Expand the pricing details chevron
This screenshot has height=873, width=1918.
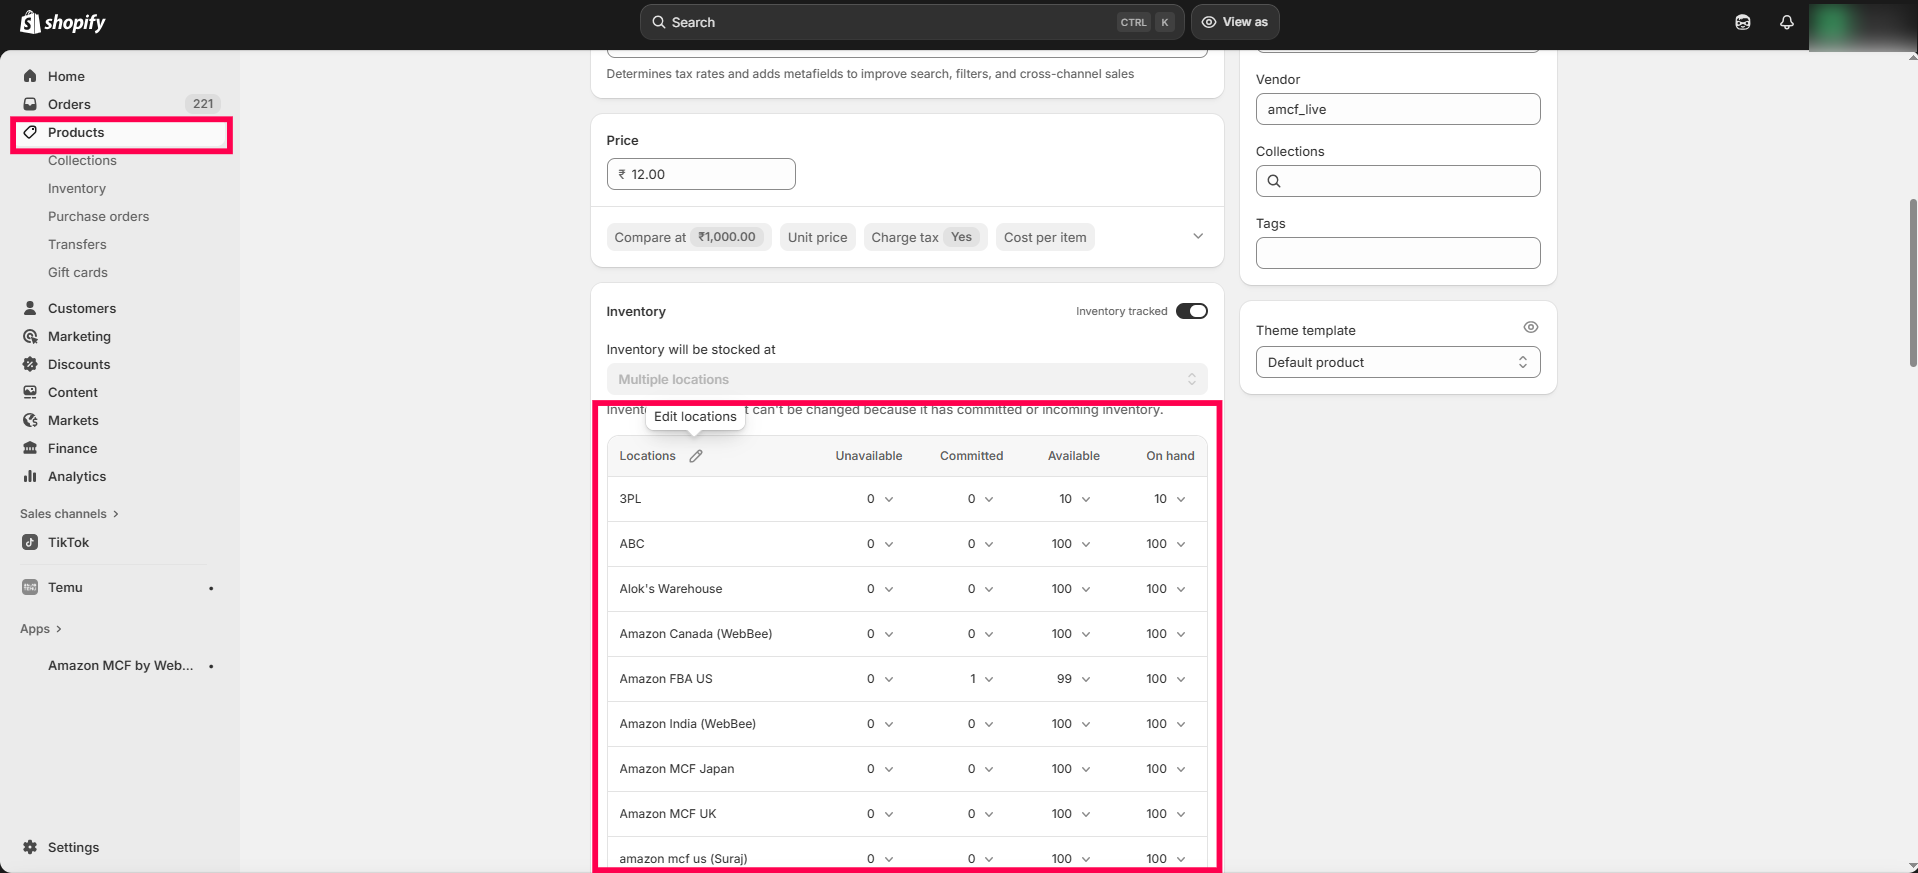pyautogui.click(x=1198, y=236)
